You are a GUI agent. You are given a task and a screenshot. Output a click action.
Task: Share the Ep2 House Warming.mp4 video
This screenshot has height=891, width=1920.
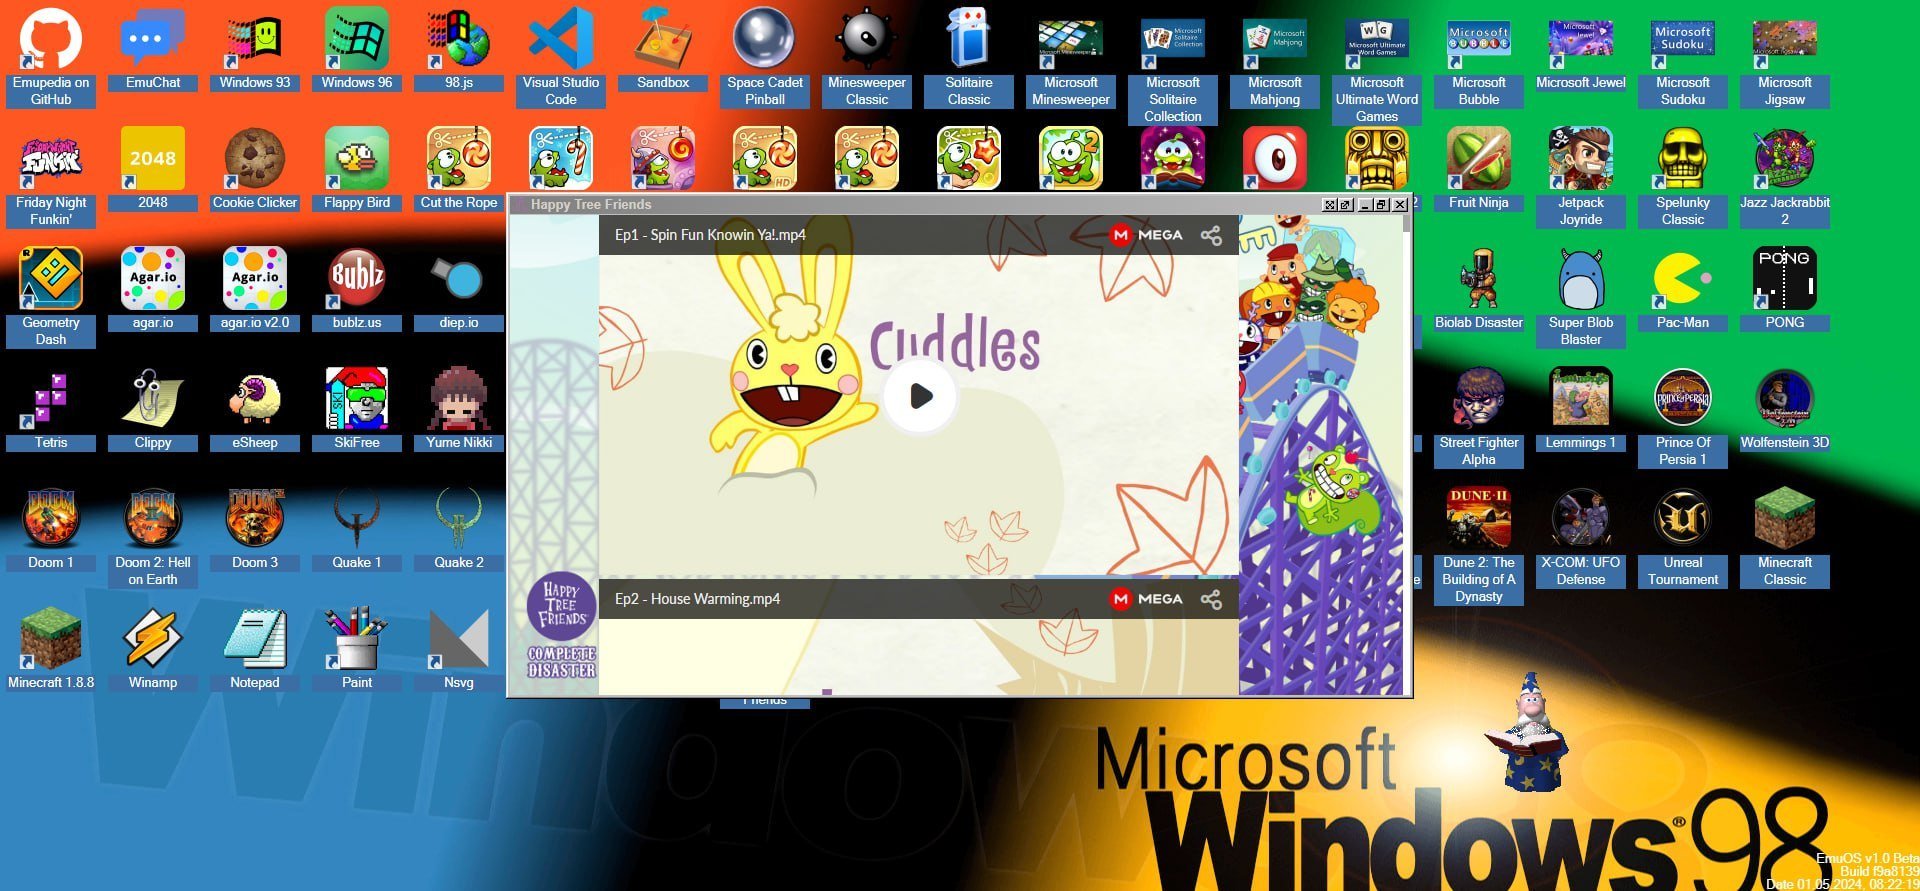point(1211,599)
